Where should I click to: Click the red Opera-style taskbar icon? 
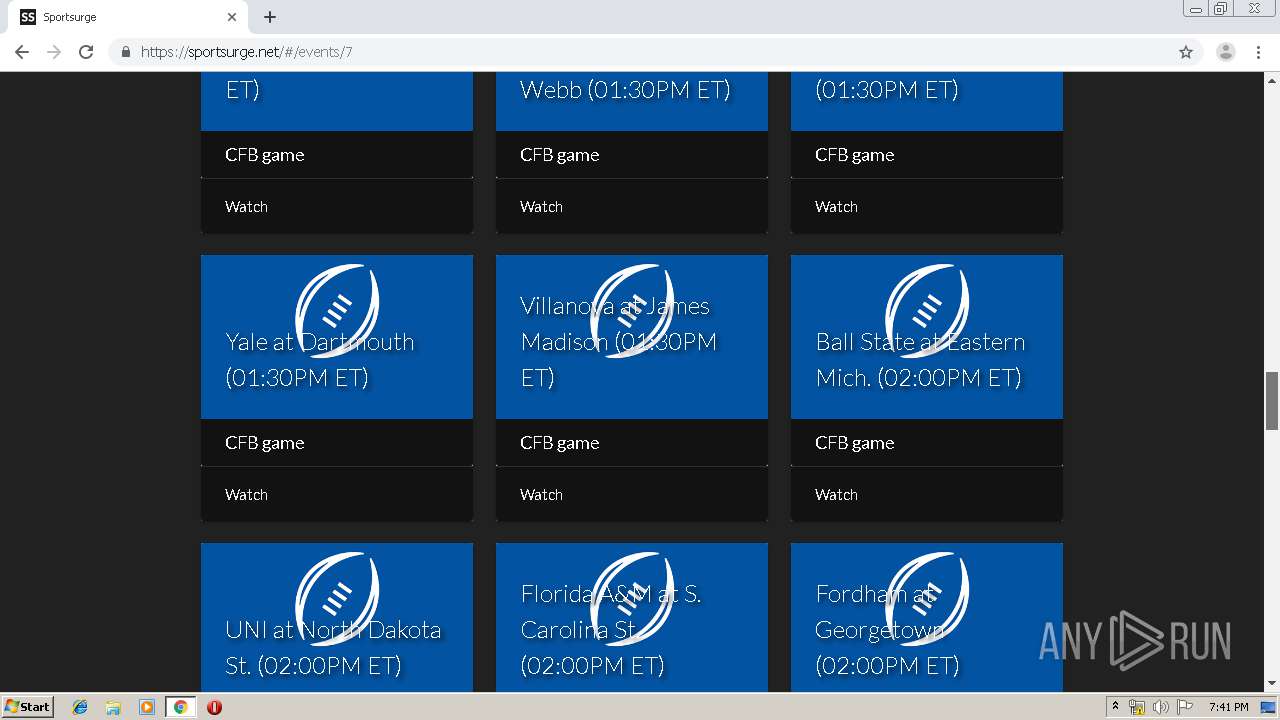(214, 707)
